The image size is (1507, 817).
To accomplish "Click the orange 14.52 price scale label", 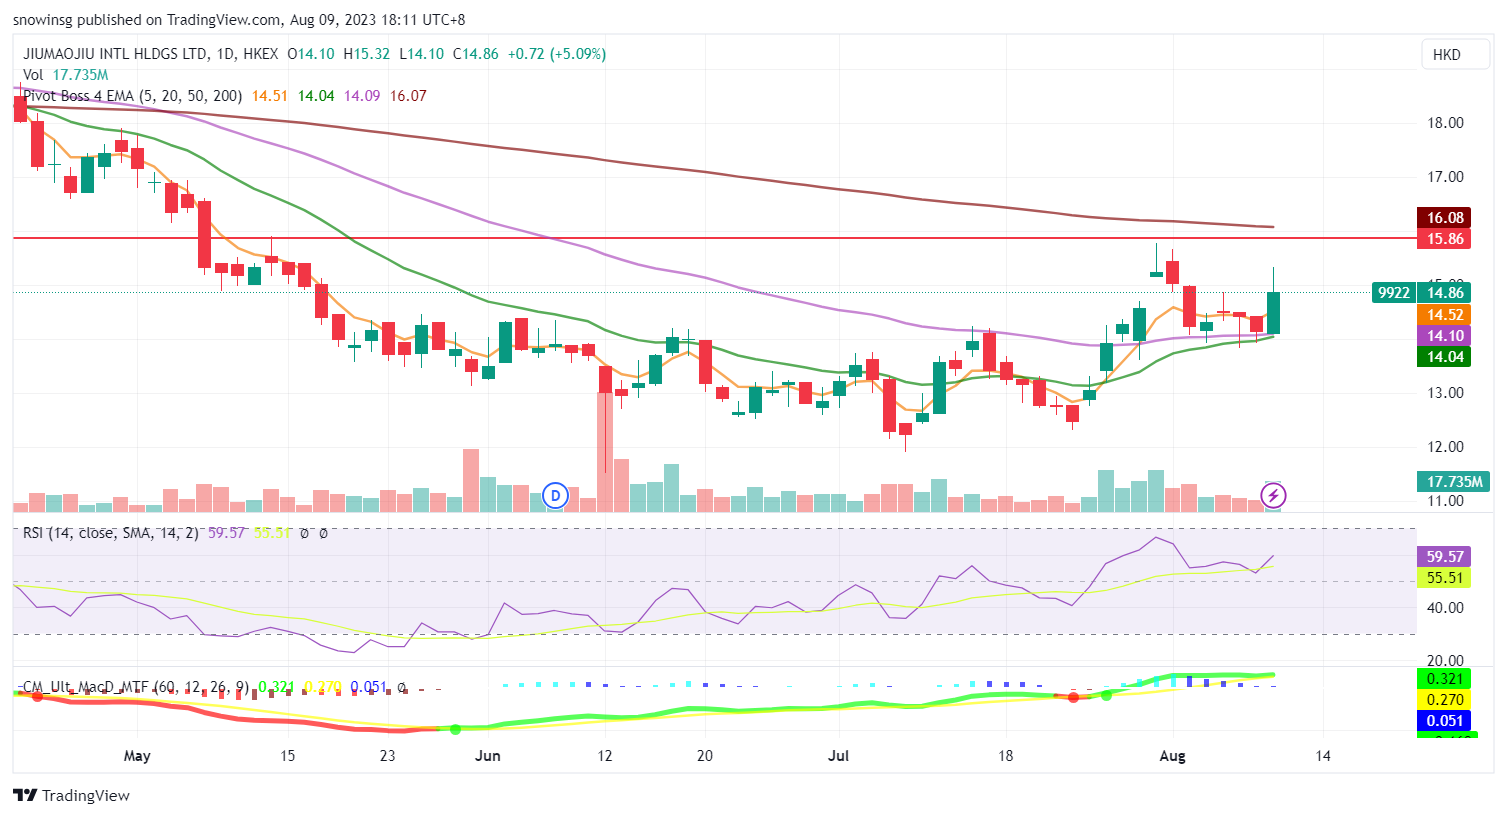I will point(1445,315).
